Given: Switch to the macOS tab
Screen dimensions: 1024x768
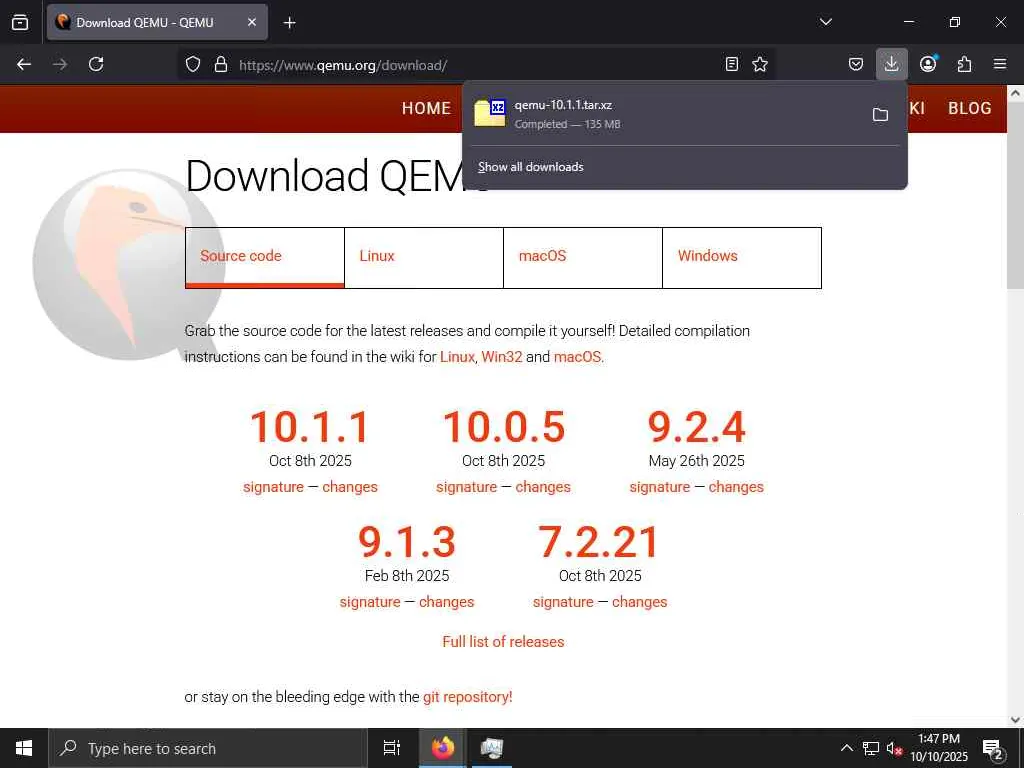Looking at the screenshot, I should tap(583, 257).
